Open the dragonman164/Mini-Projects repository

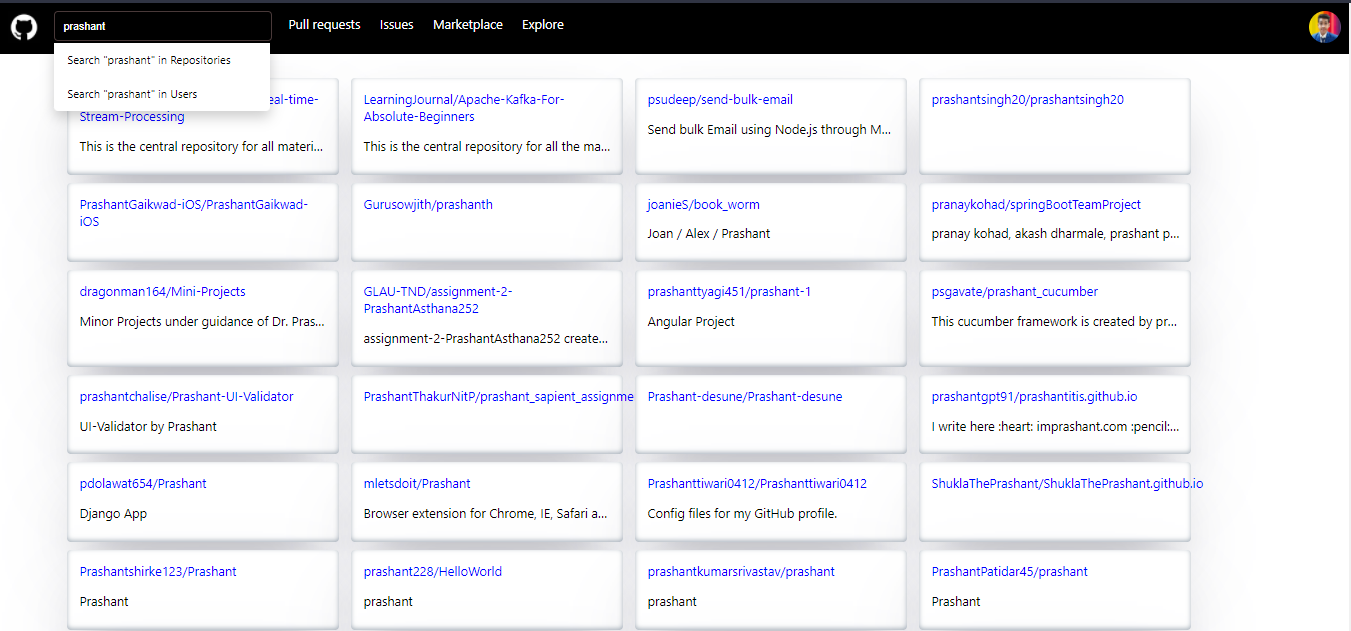pyautogui.click(x=161, y=291)
